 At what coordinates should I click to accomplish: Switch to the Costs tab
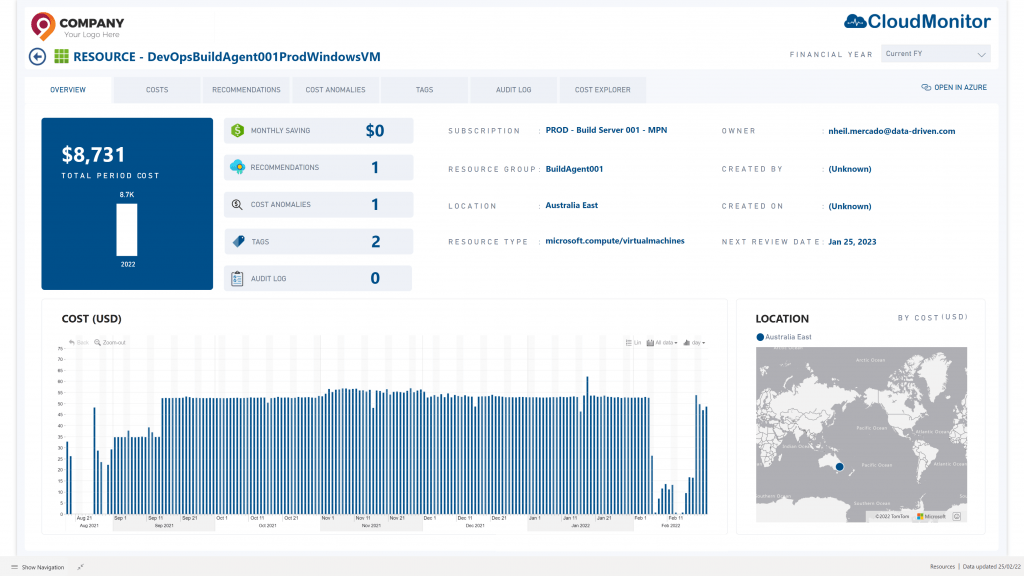pos(157,90)
